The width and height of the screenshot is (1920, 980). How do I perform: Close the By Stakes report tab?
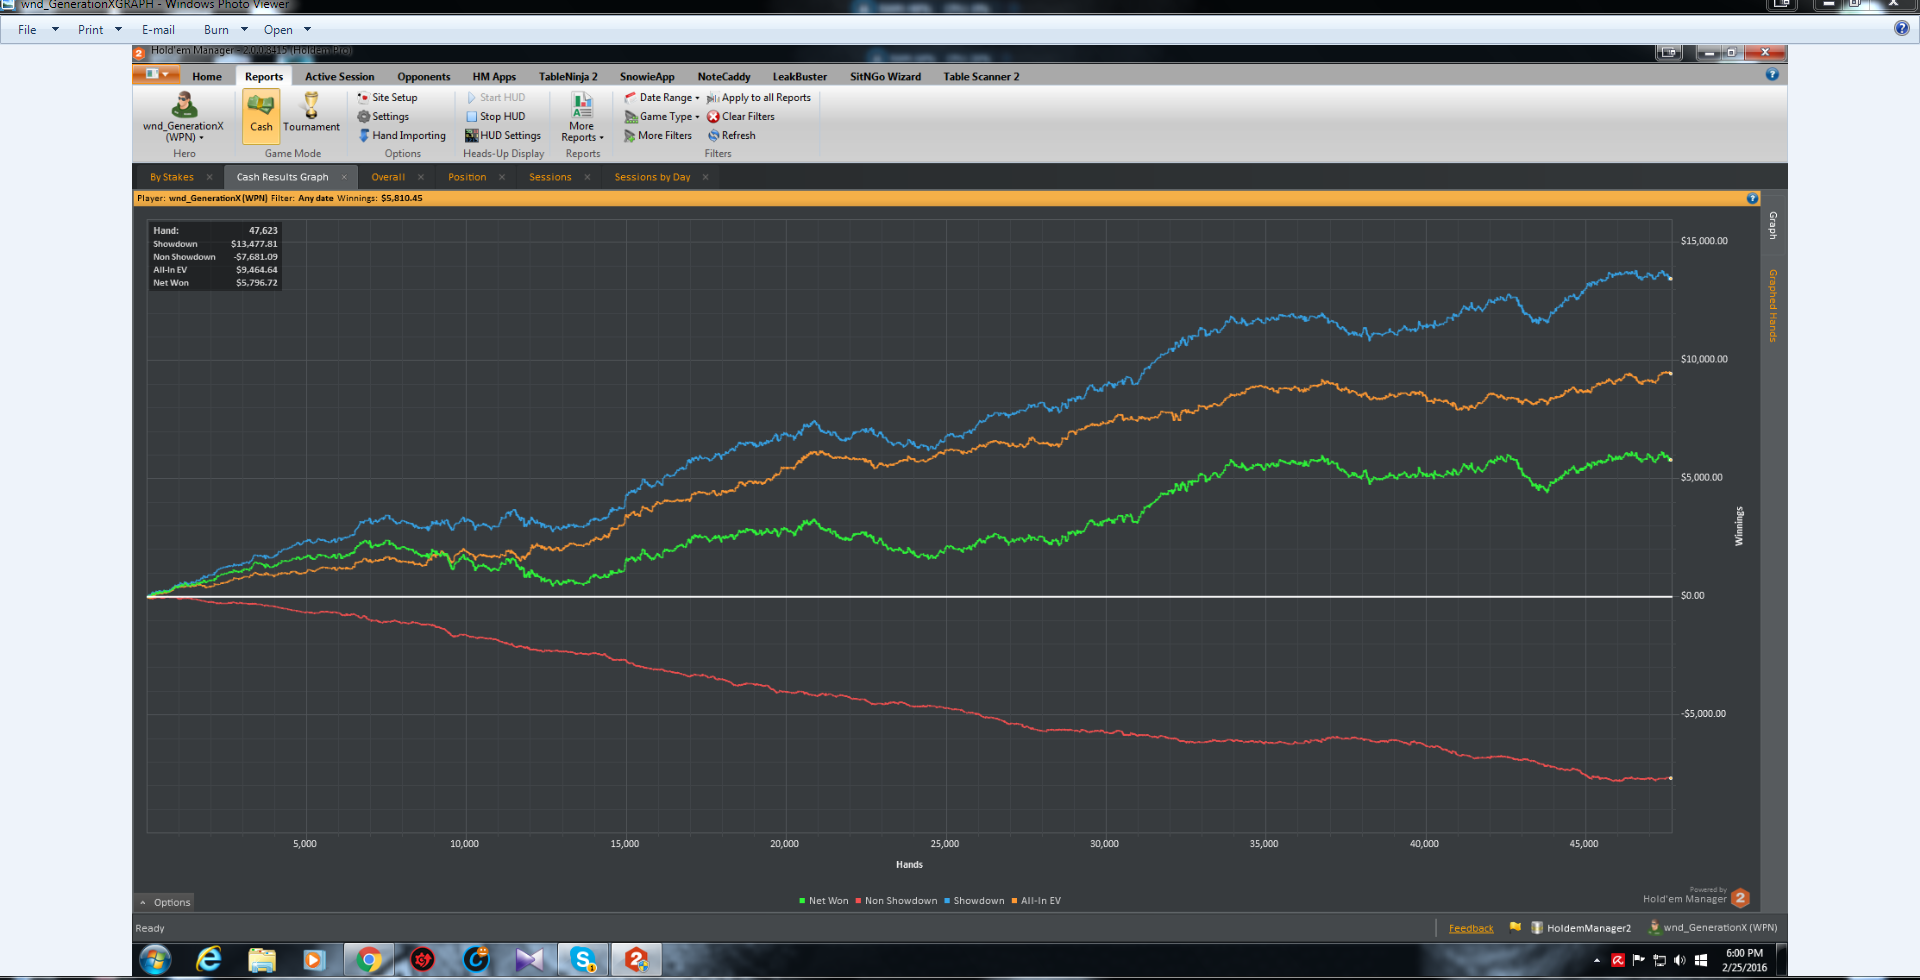click(x=209, y=177)
